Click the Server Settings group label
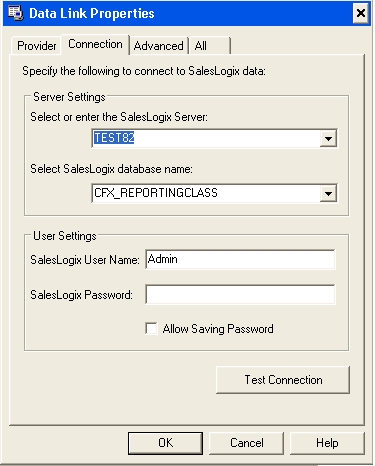Viewport: 375px width, 466px height. tap(69, 97)
